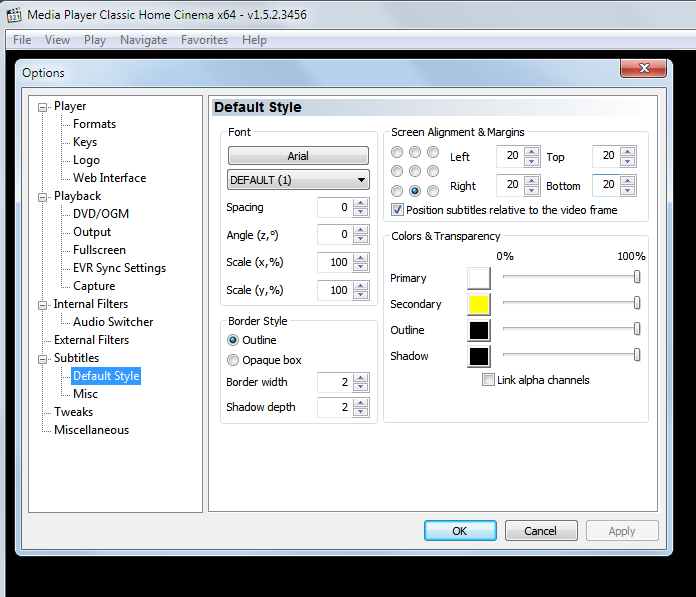
Task: Select Tweaks in the options tree
Action: [74, 412]
